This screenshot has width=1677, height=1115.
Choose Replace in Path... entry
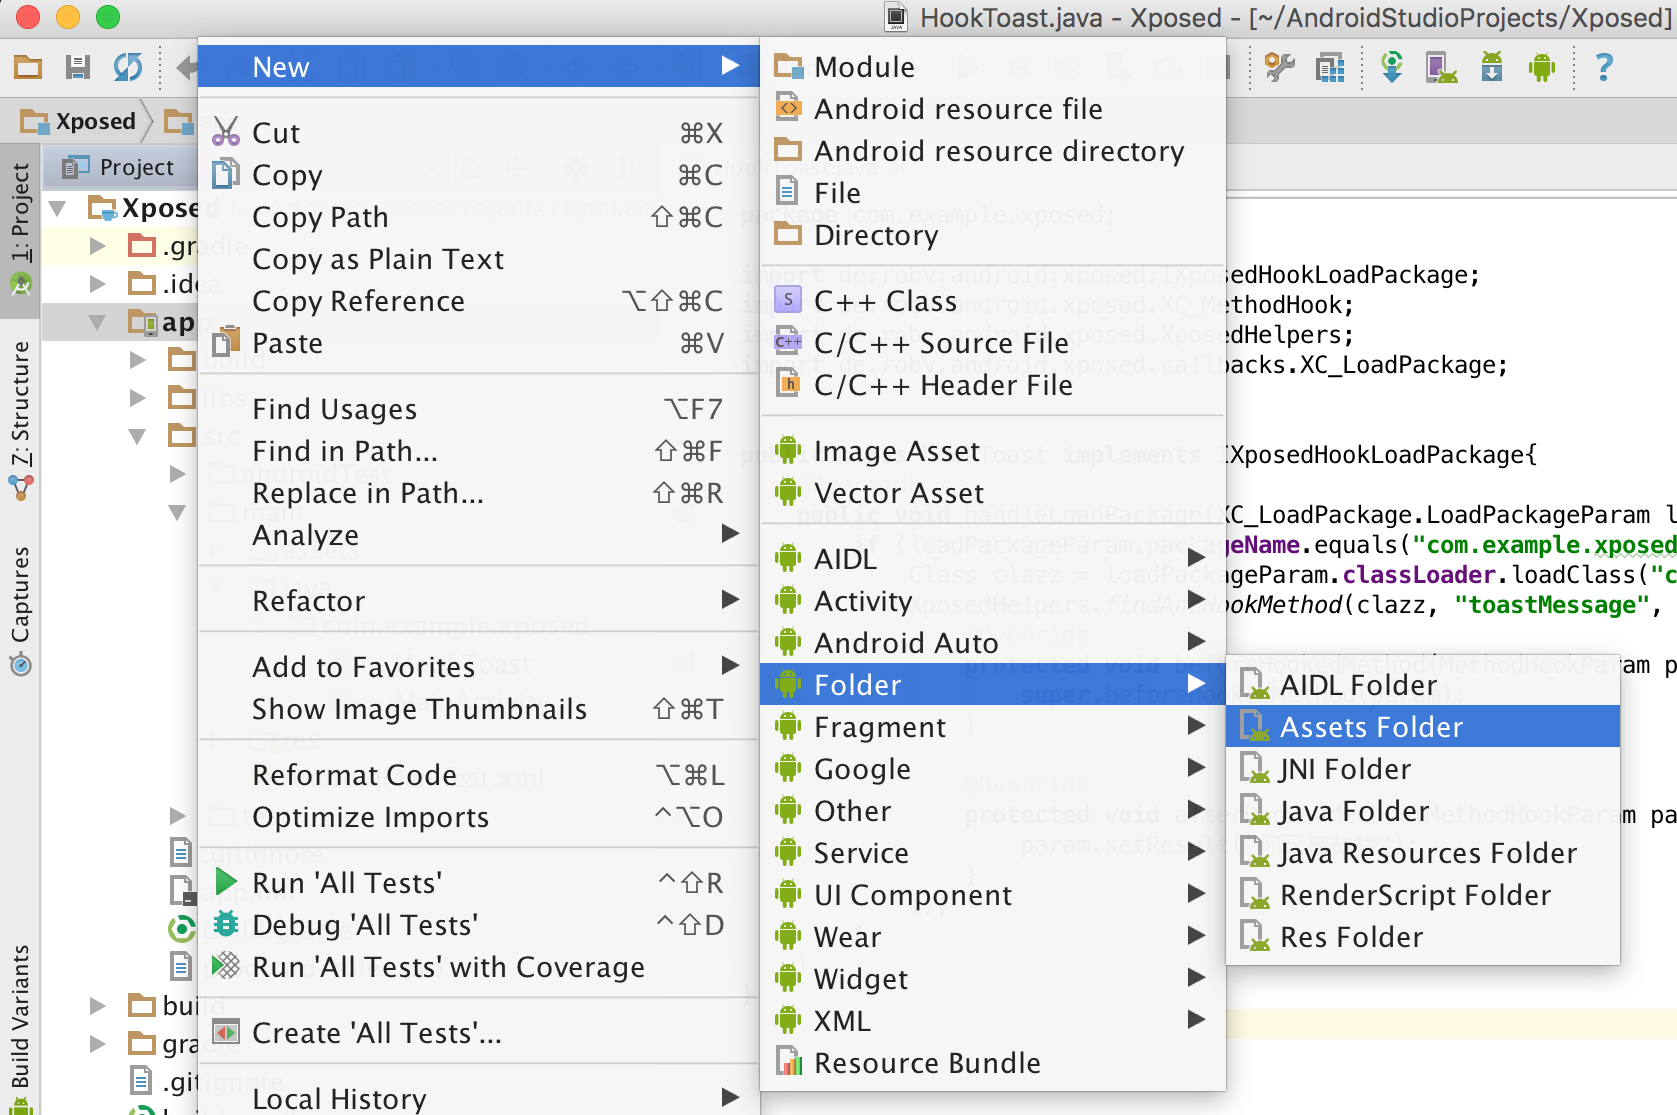pos(478,493)
